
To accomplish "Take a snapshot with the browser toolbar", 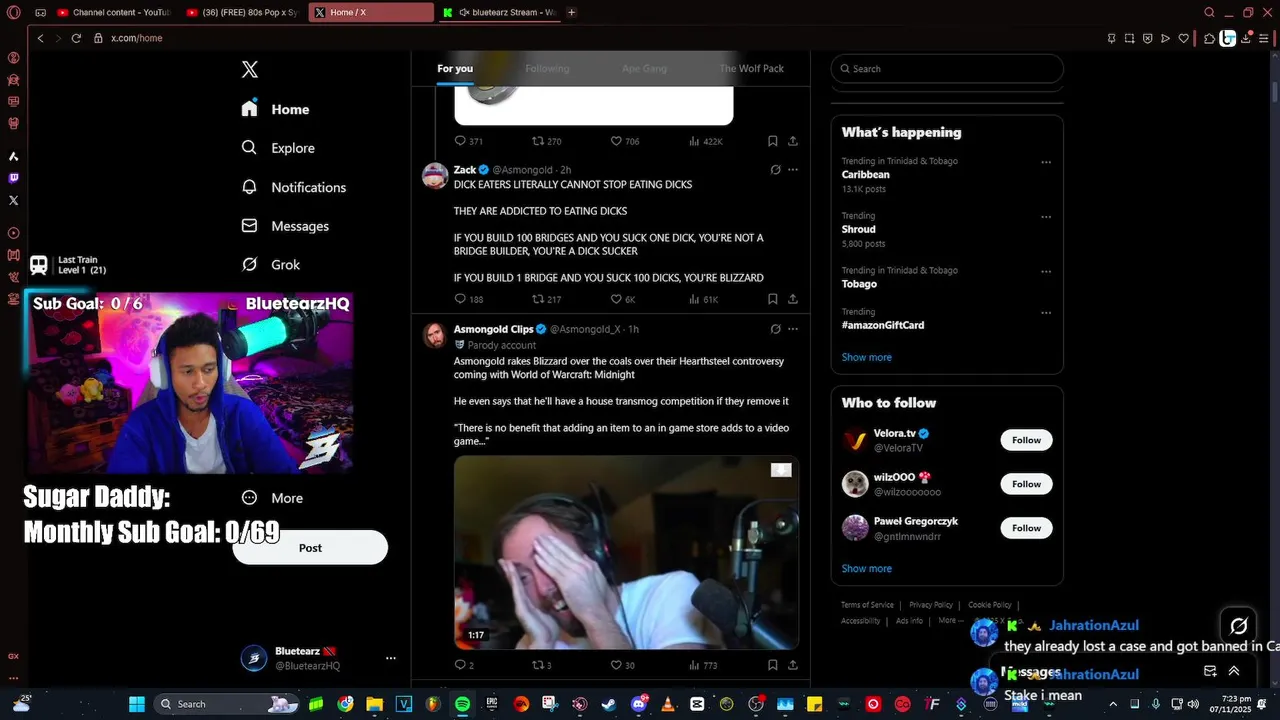I will pyautogui.click(x=1129, y=38).
